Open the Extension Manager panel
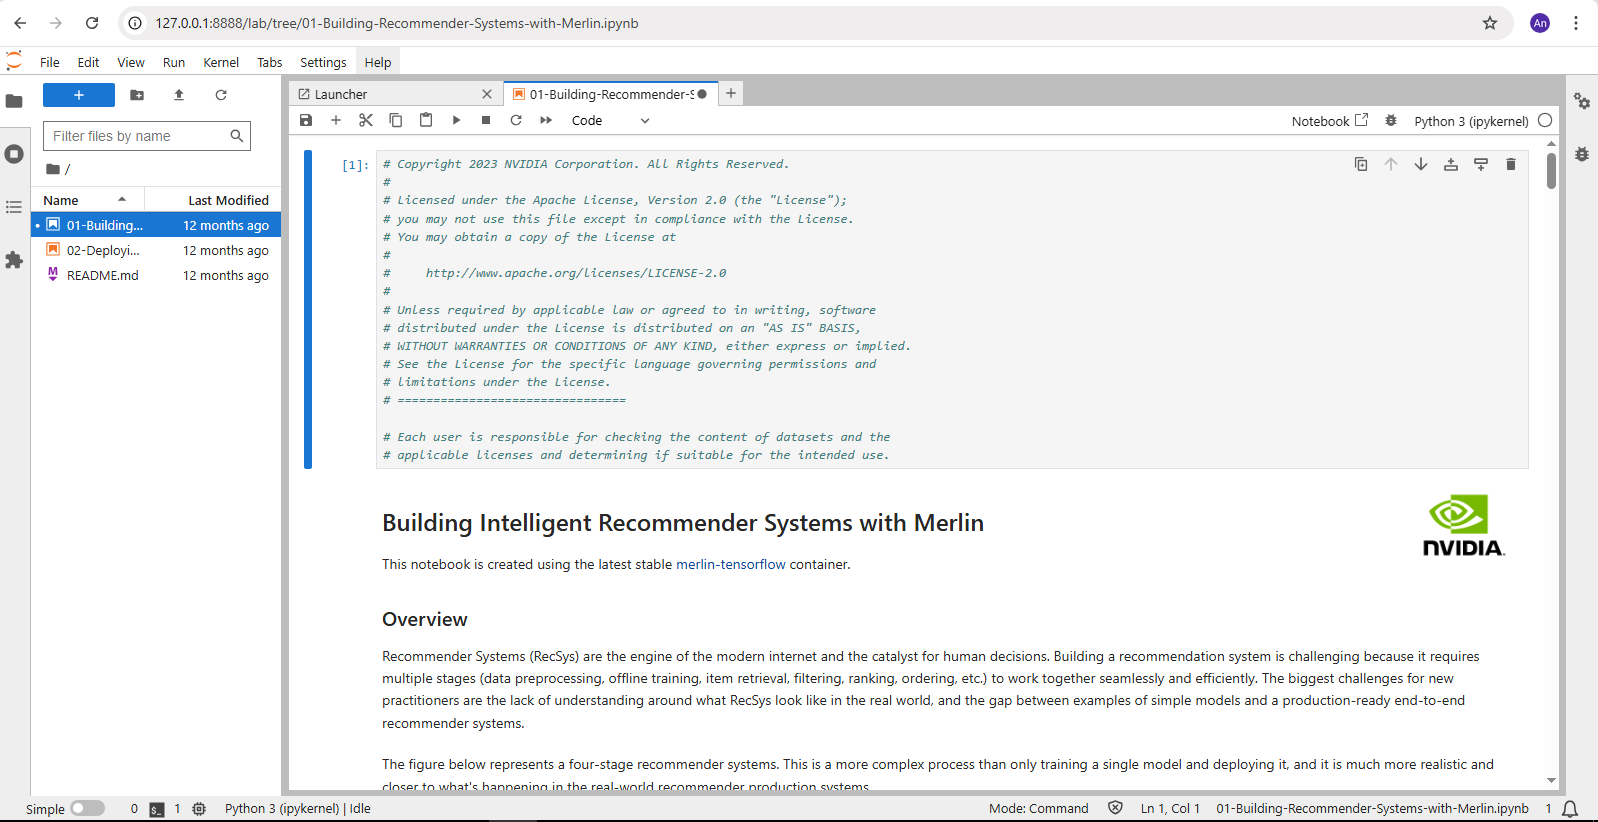1598x822 pixels. [x=14, y=260]
